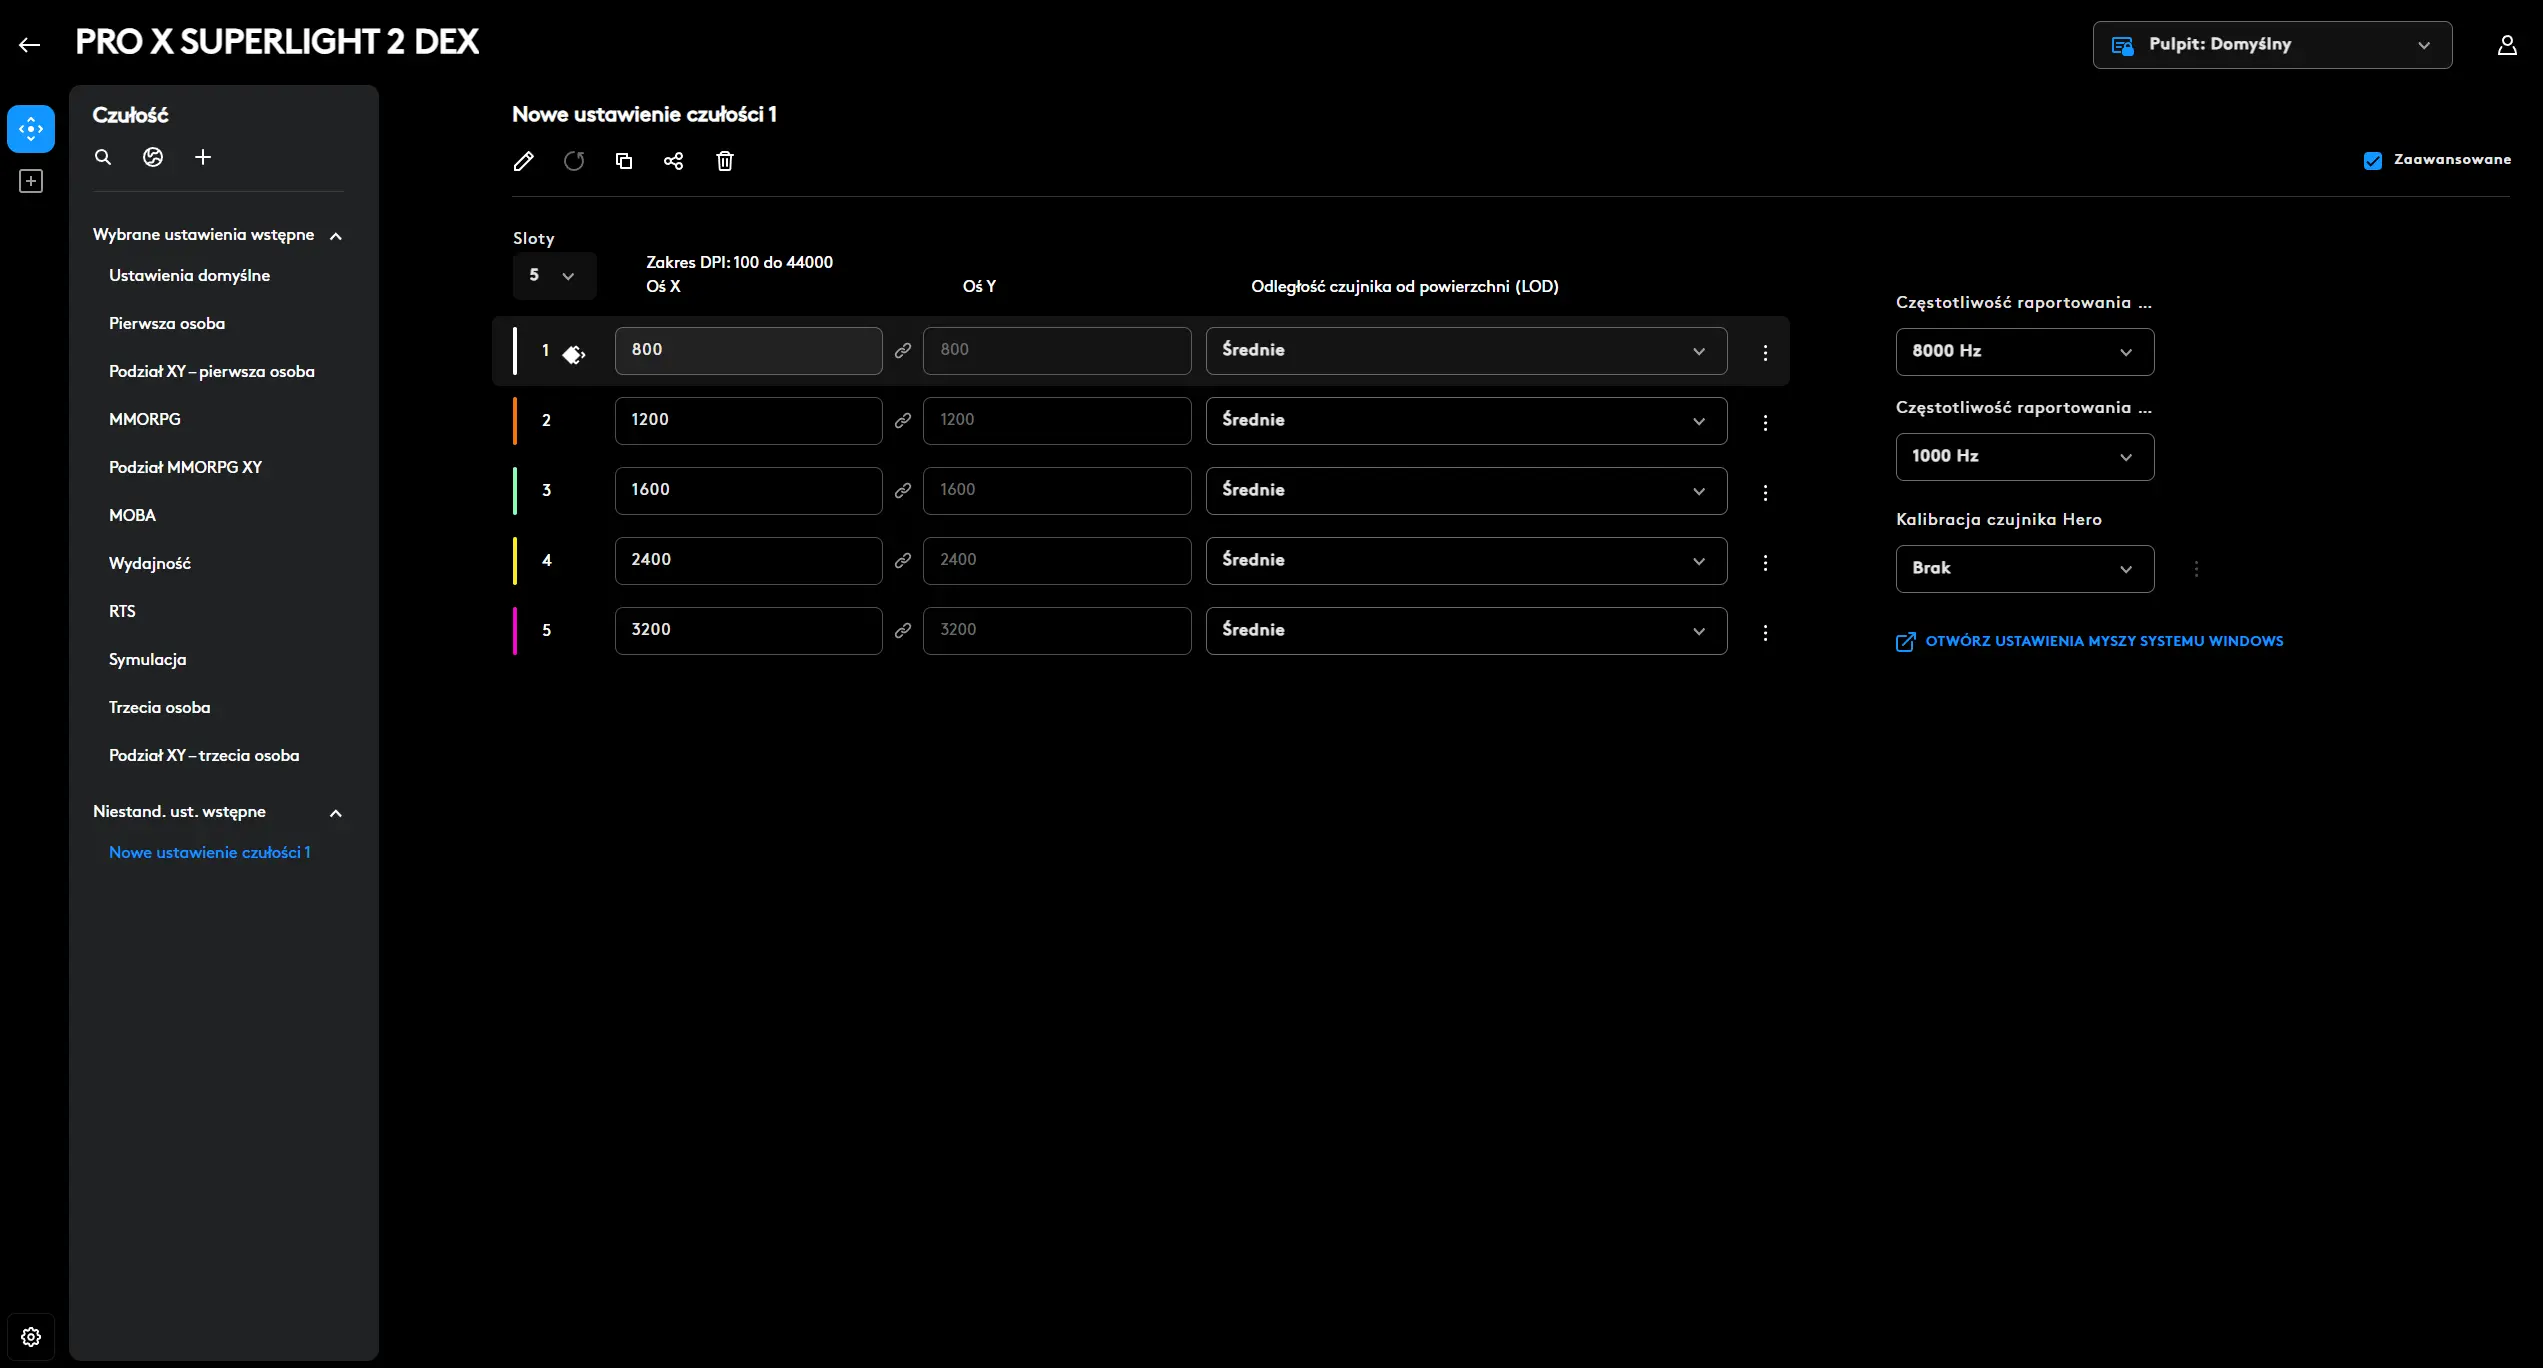Click the yellow color bar of slot 4
Image resolution: width=2543 pixels, height=1368 pixels.
515,561
